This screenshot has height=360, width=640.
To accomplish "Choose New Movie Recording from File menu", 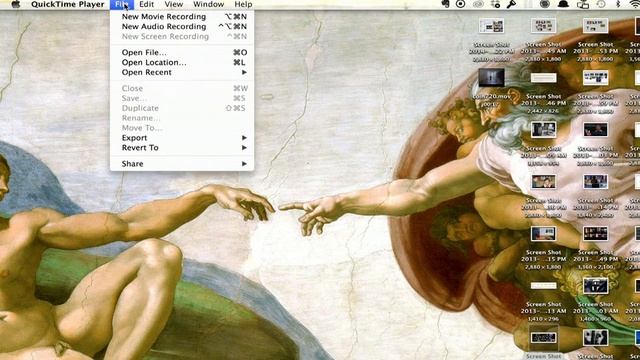I will point(182,17).
